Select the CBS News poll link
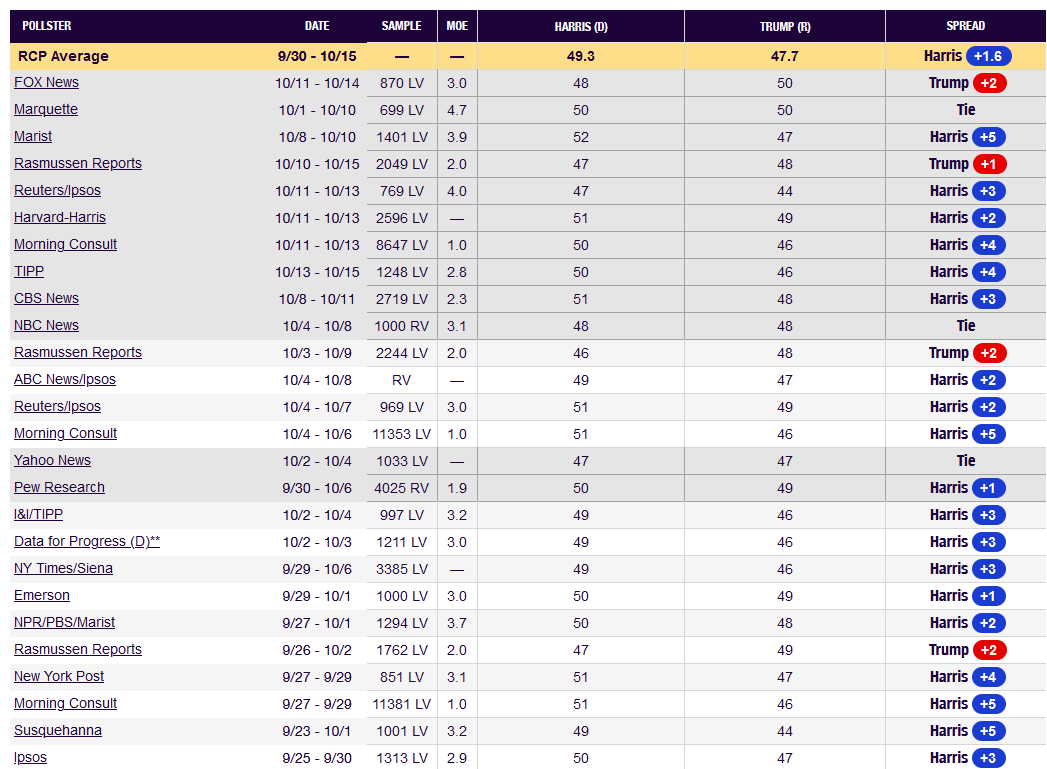The height and width of the screenshot is (769, 1047). [x=46, y=299]
